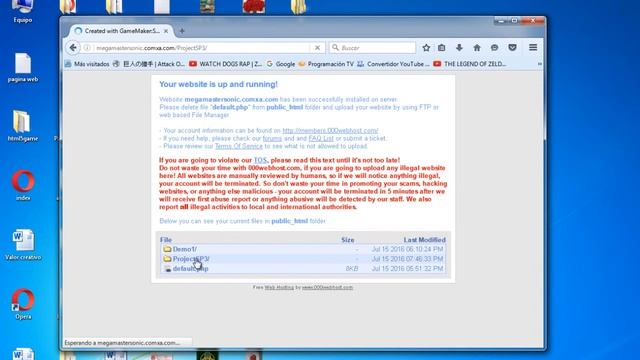Select the html5game desktop folder
This screenshot has width=640, height=360.
[x=22, y=126]
